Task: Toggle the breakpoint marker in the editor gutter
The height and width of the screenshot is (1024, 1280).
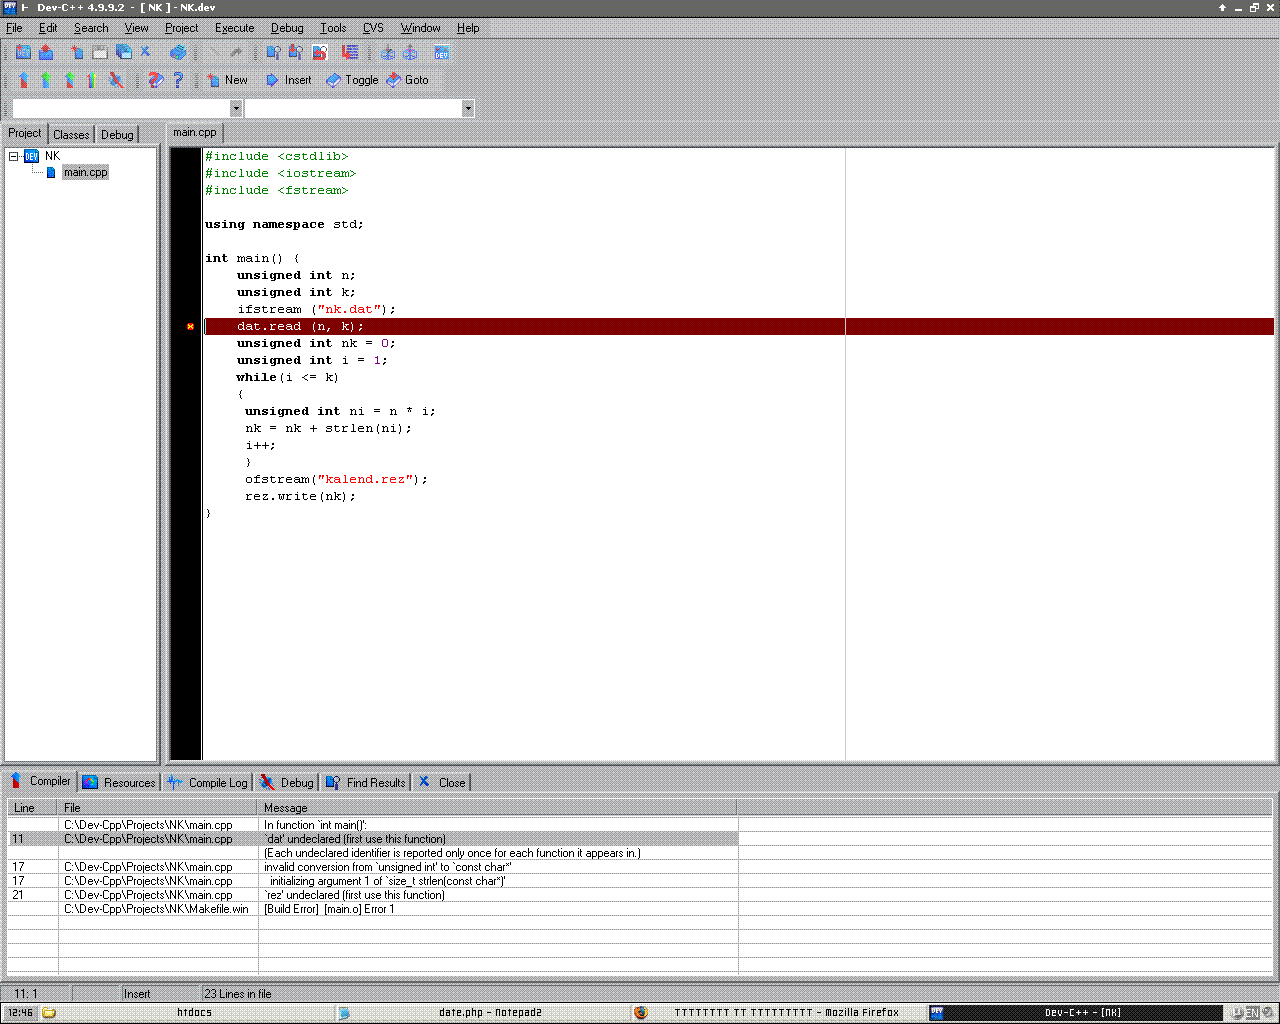Action: click(x=190, y=326)
